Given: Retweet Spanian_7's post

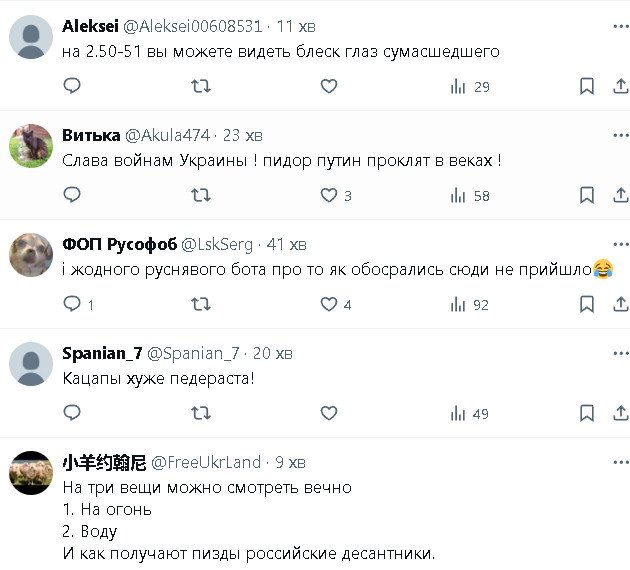Looking at the screenshot, I should pyautogui.click(x=200, y=414).
